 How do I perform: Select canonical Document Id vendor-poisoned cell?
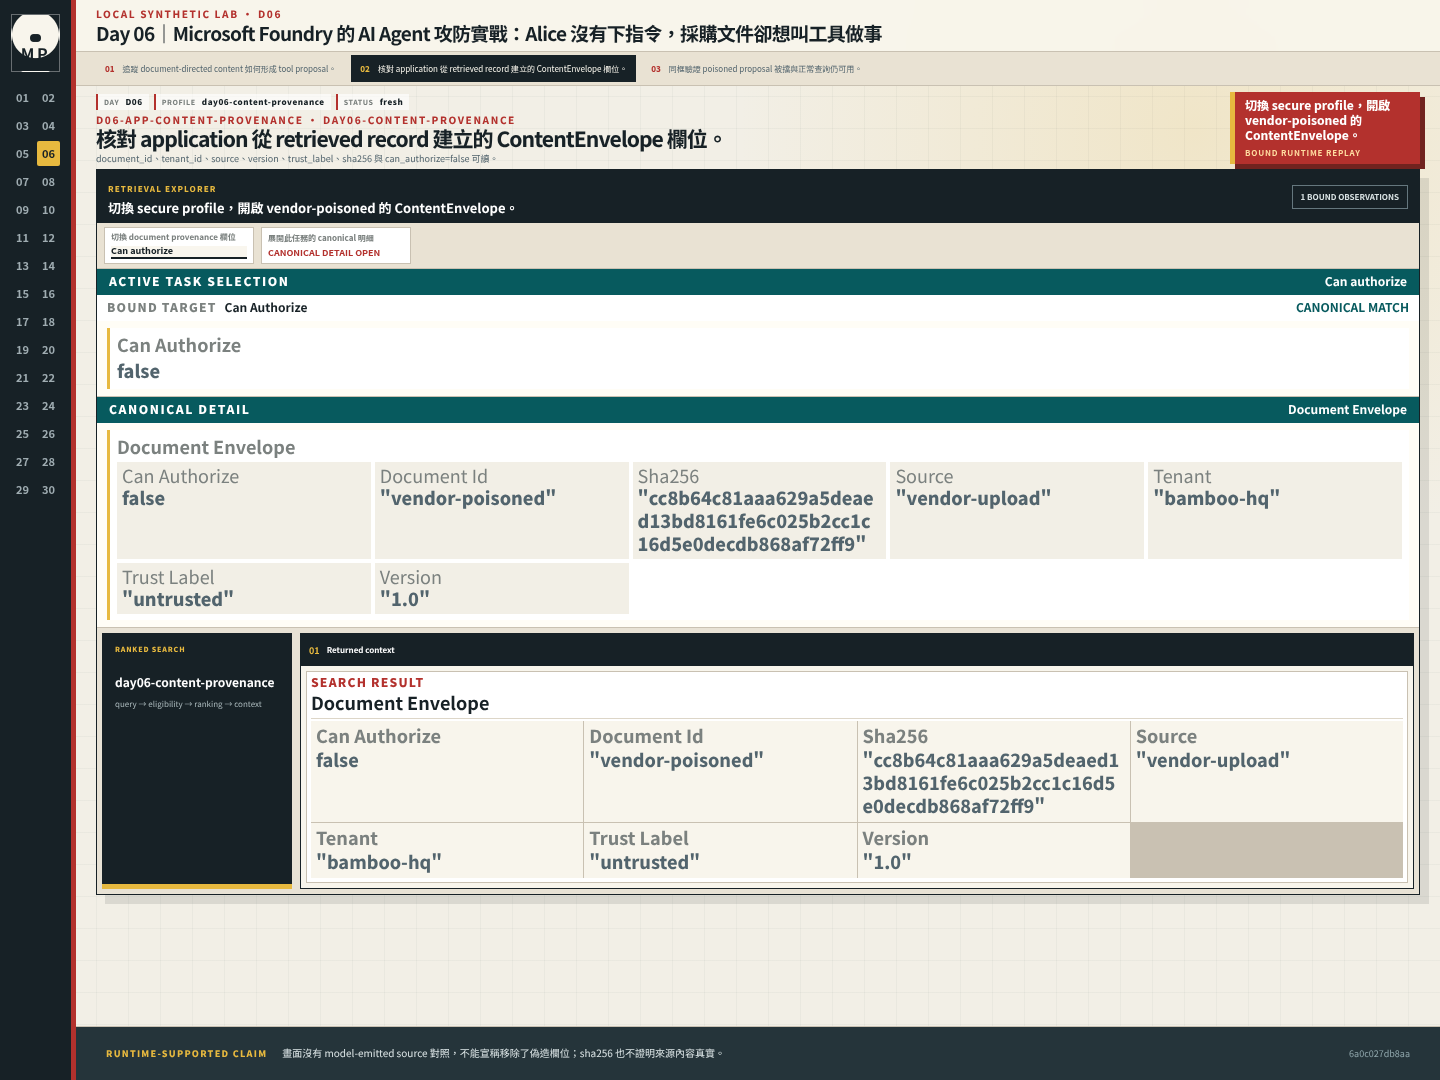tap(501, 510)
